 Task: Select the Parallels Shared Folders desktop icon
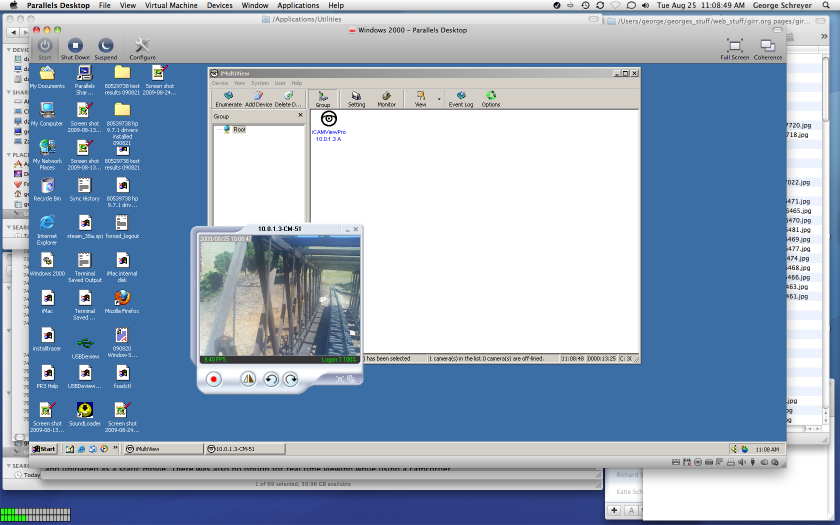coord(85,79)
